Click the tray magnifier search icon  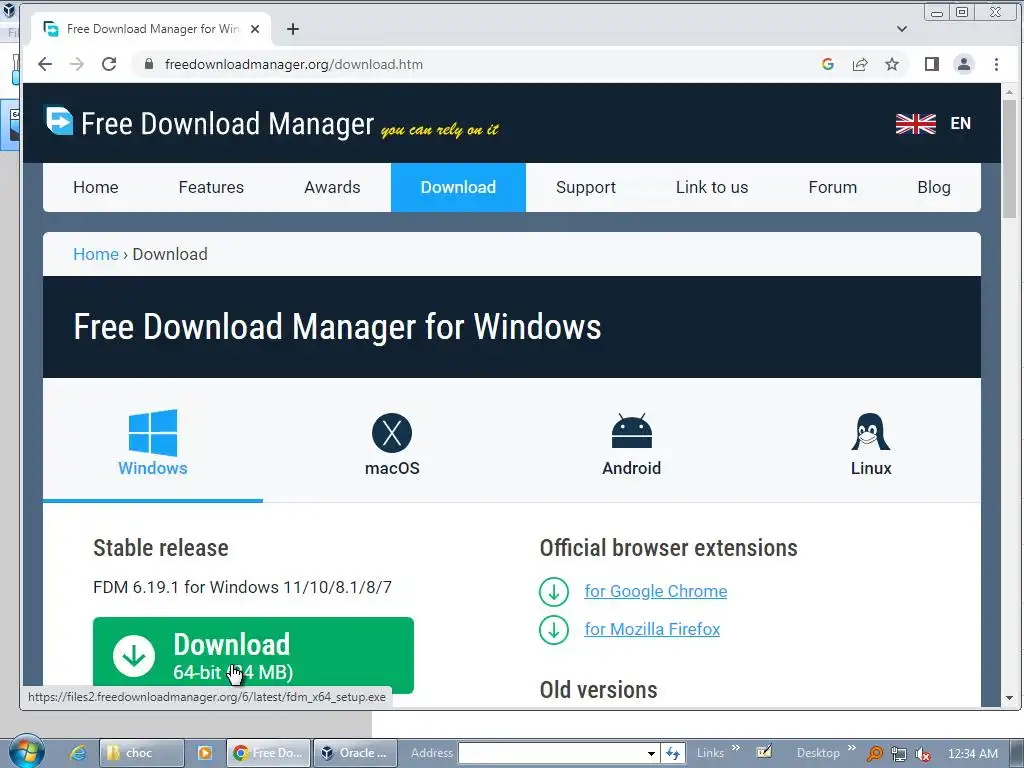(x=874, y=754)
